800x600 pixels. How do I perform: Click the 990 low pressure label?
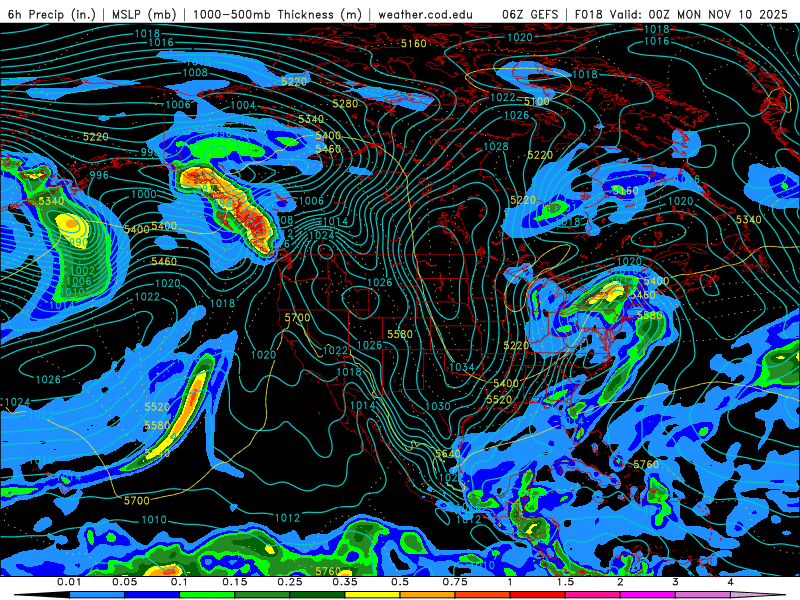pos(79,243)
